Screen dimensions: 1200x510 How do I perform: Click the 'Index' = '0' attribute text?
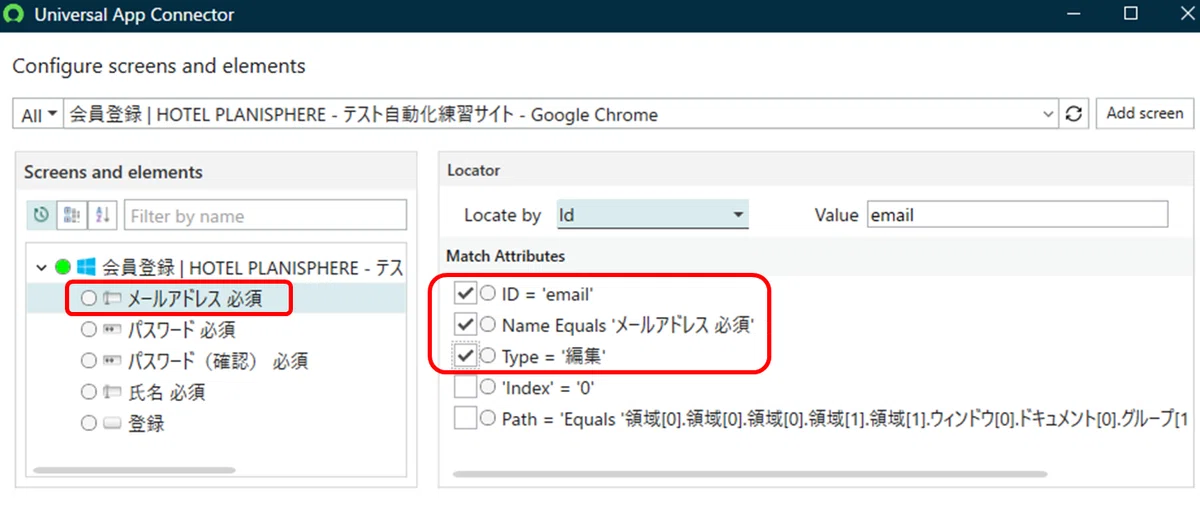549,387
